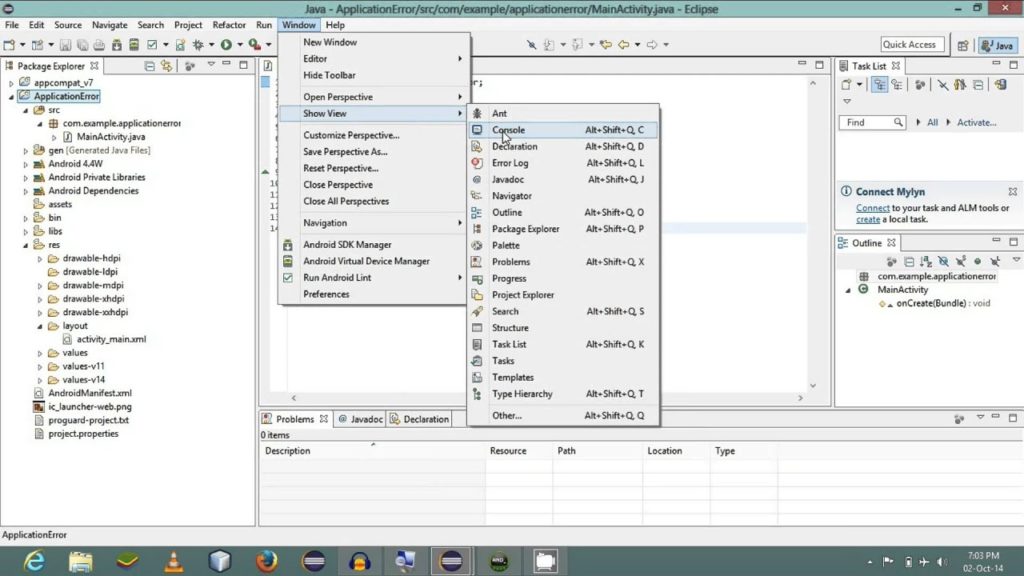Toggle Link with Editor in Package Explorer
Screen dimensions: 1024x576
pos(167,66)
